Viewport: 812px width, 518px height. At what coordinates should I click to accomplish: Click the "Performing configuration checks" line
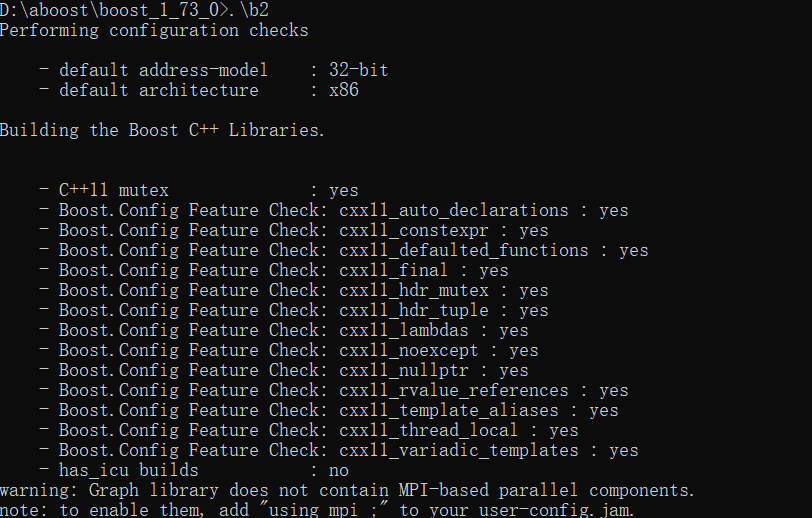pos(154,30)
